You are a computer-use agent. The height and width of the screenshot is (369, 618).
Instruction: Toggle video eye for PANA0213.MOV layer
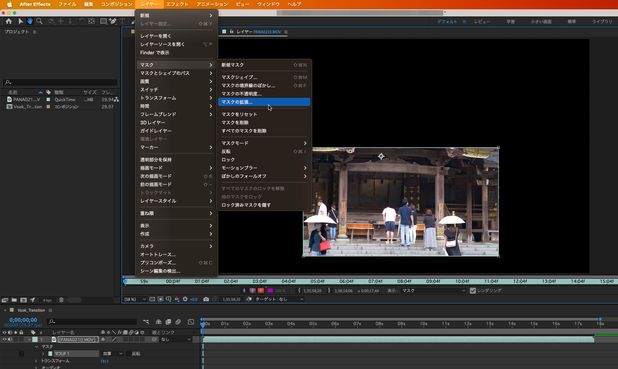pyautogui.click(x=5, y=339)
